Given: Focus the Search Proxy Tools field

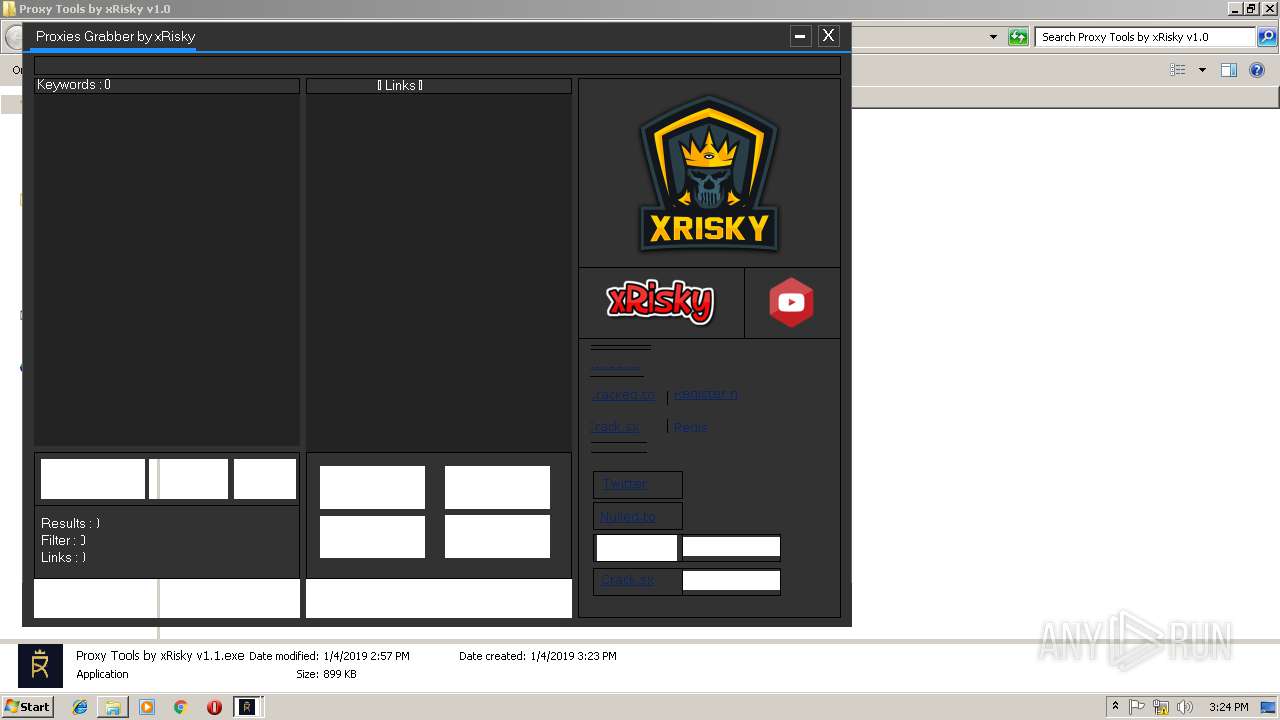Looking at the screenshot, I should [1145, 37].
